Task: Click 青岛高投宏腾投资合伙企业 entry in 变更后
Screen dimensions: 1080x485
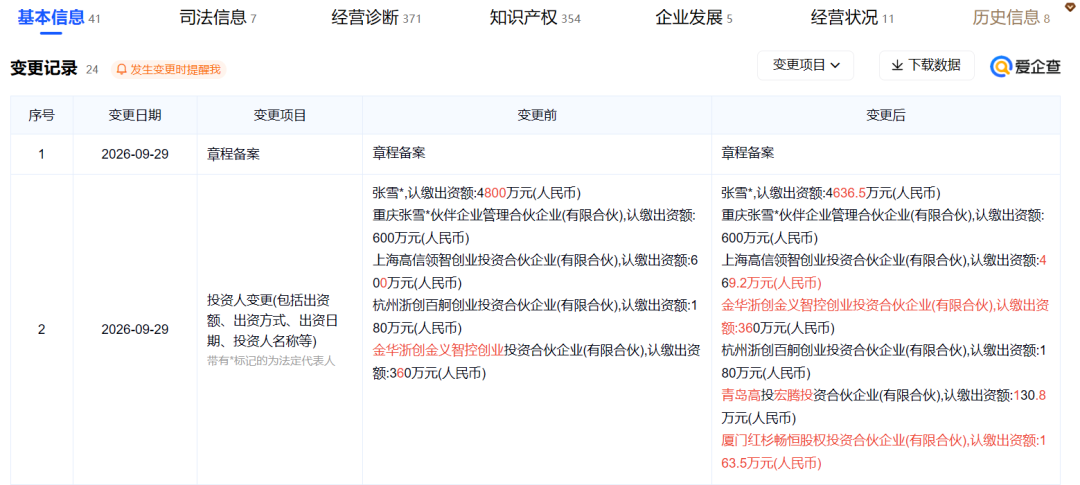Action: (884, 406)
